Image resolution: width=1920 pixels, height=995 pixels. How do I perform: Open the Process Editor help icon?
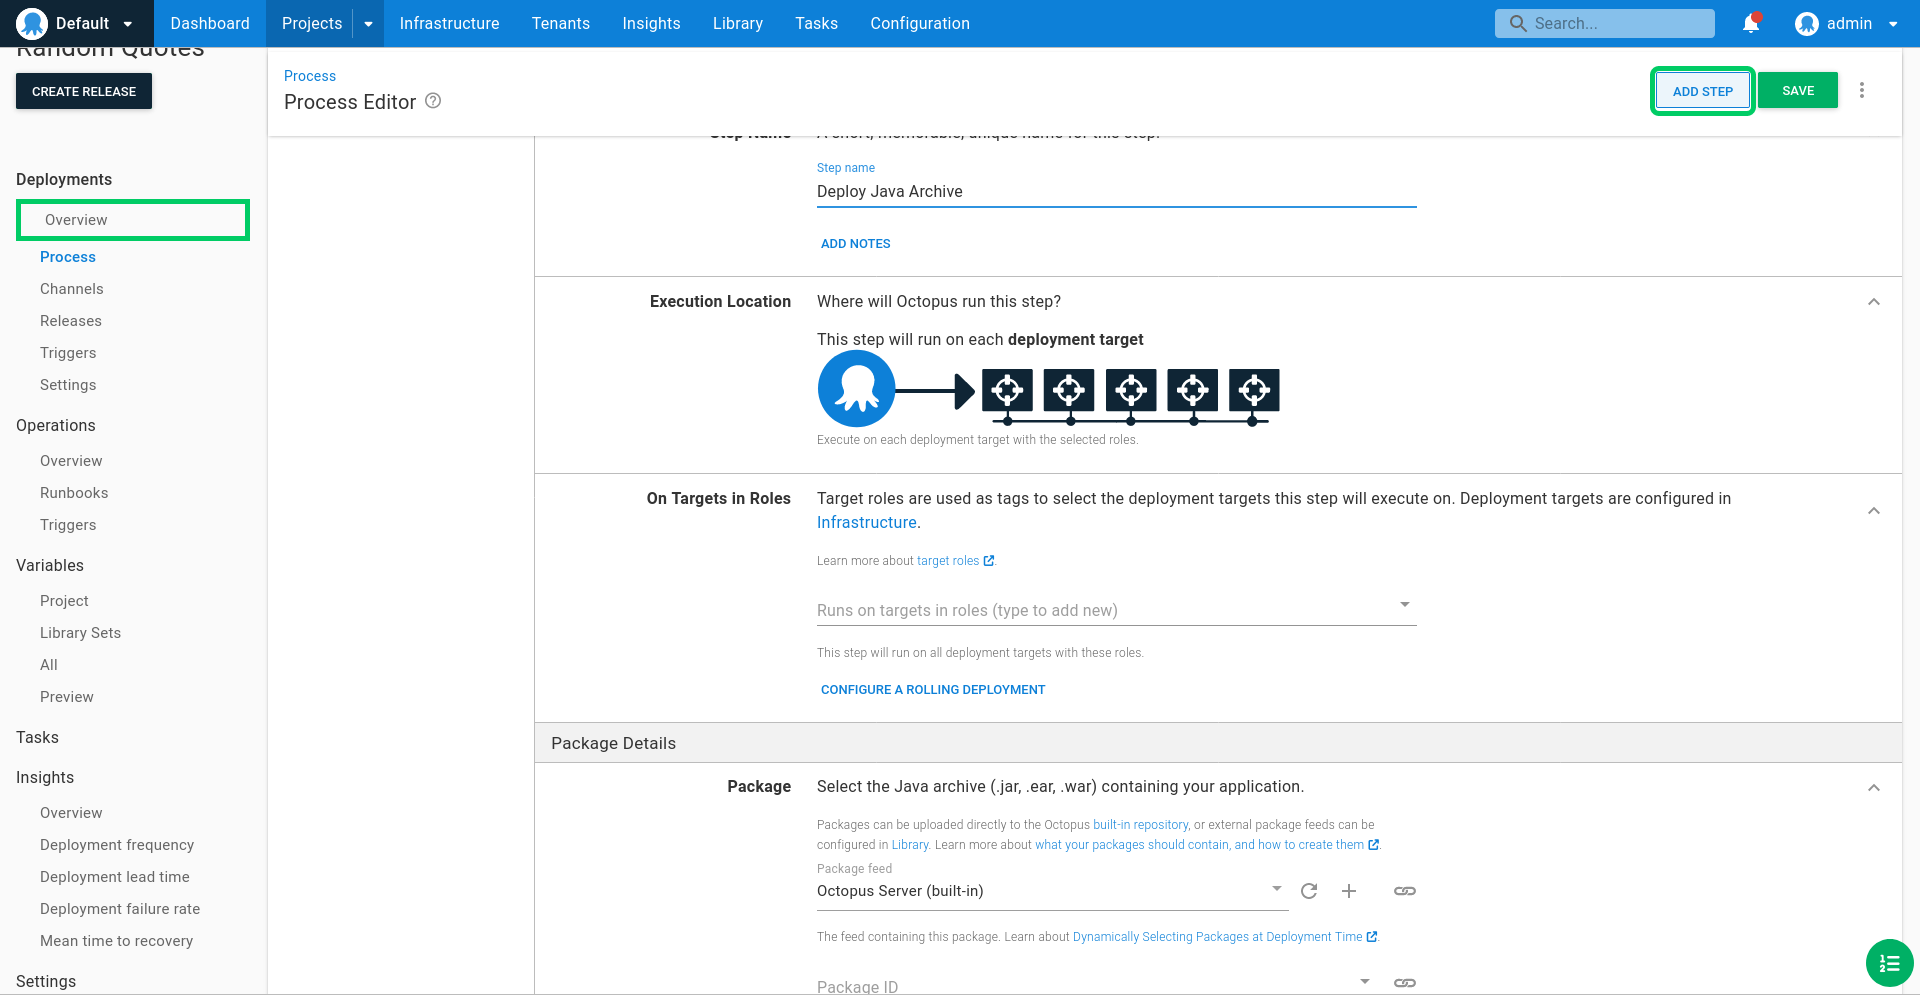point(433,101)
